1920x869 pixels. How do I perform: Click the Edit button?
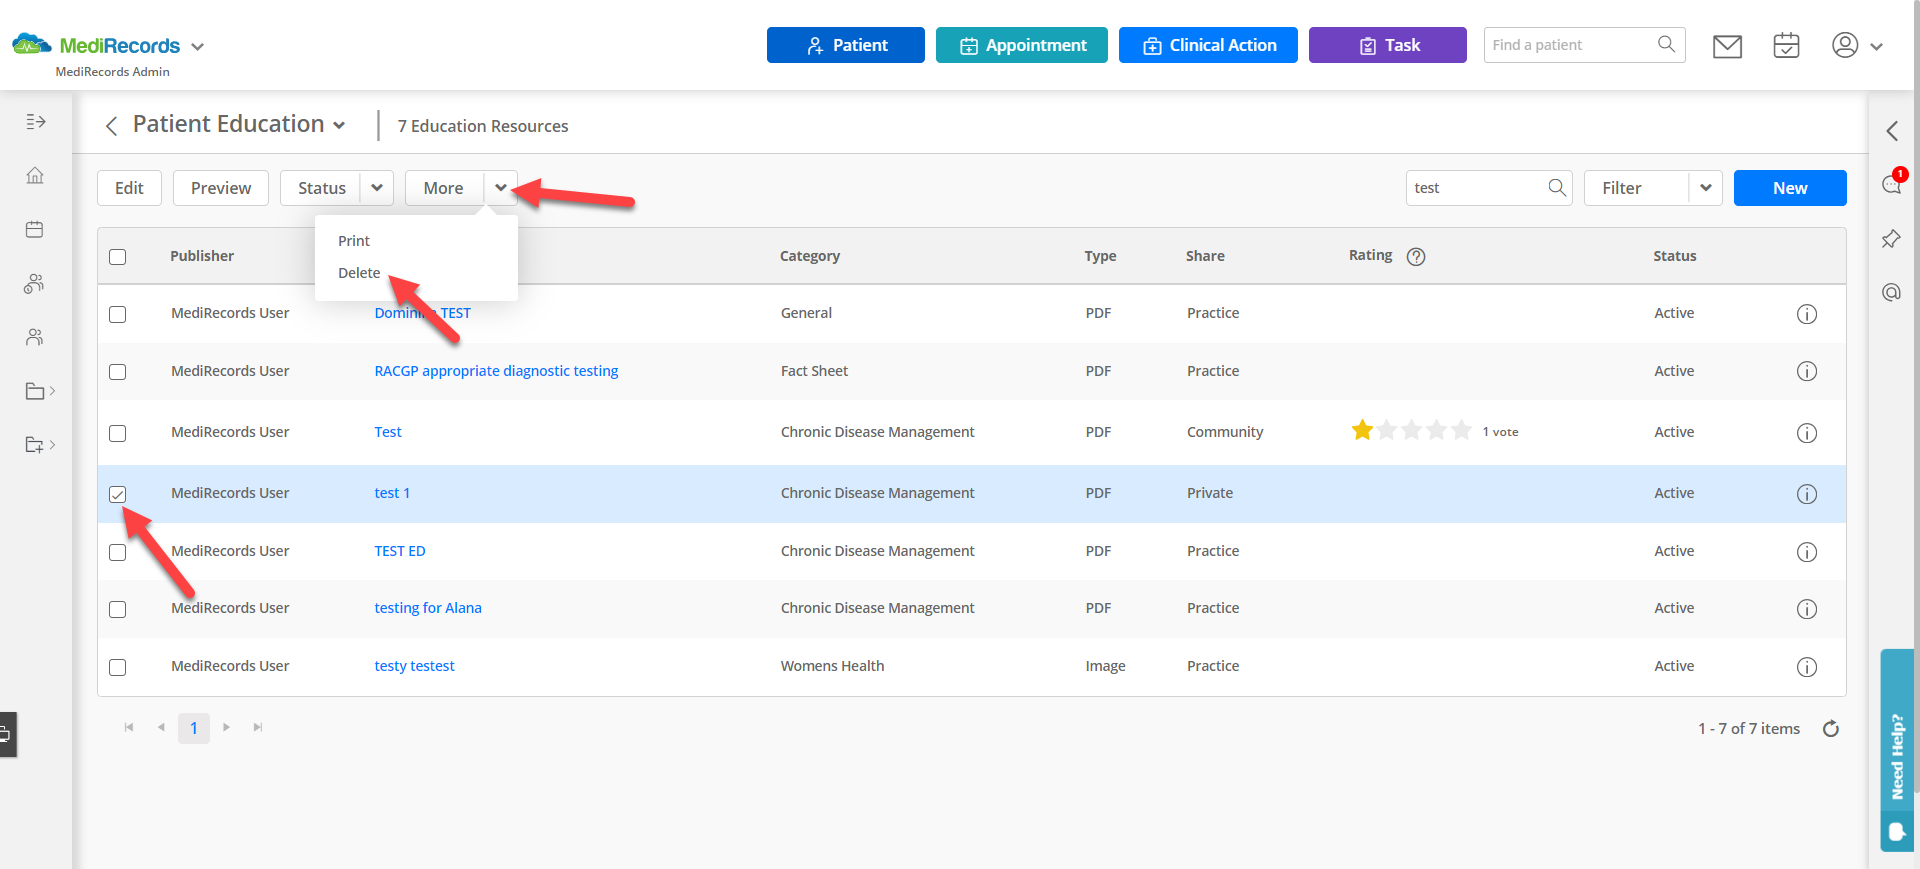129,188
